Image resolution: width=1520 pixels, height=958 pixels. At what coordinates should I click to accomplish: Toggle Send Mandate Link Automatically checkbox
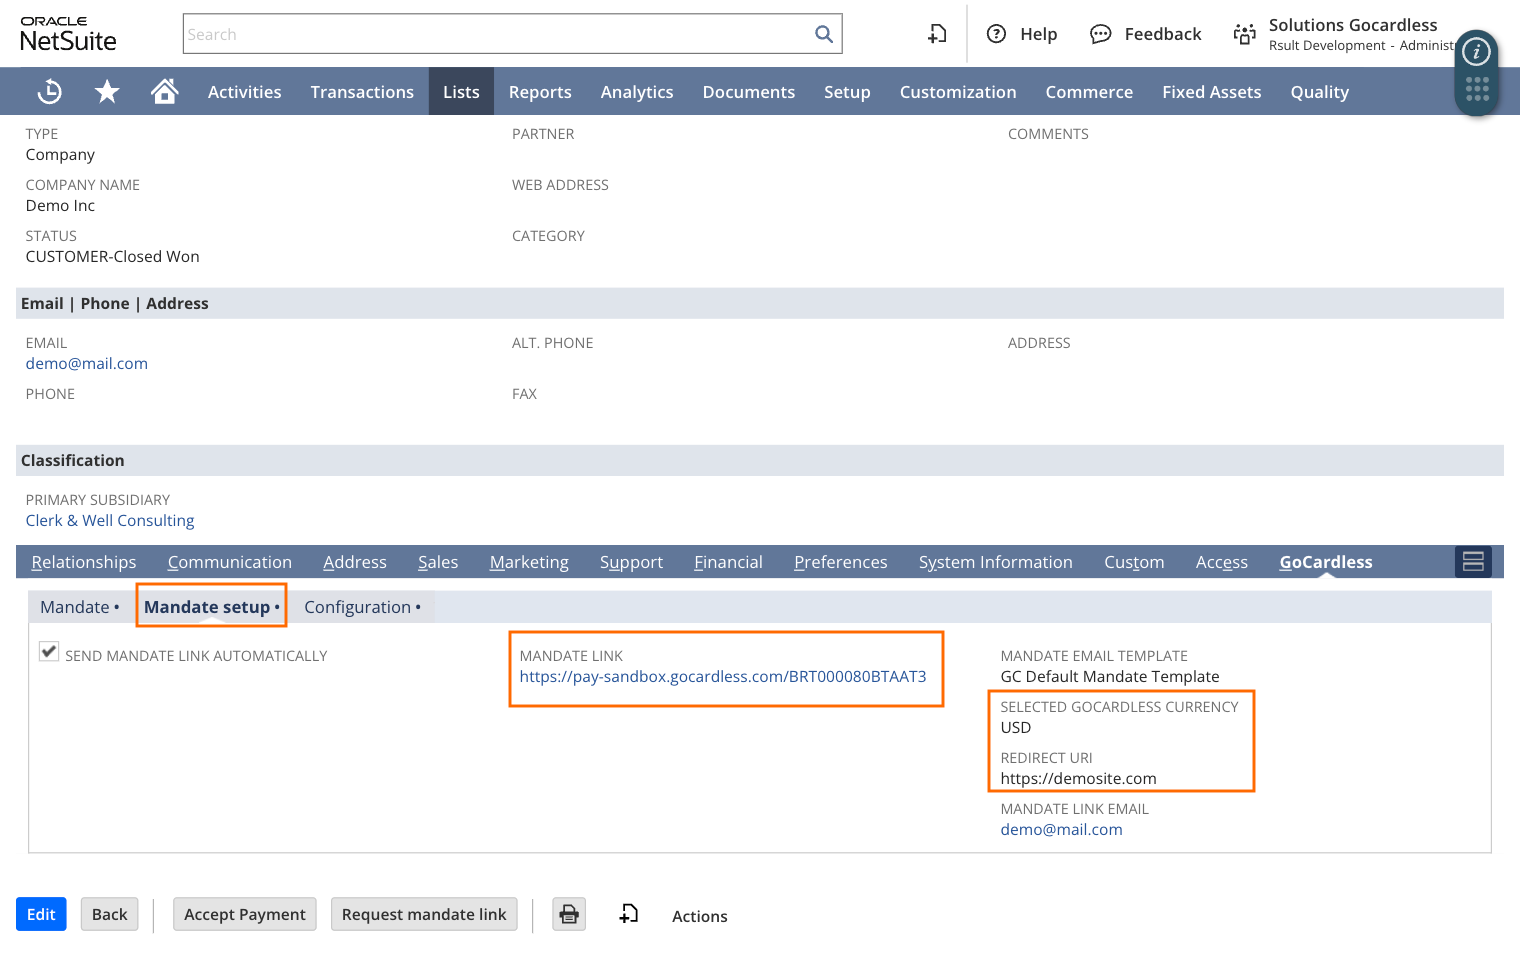[49, 652]
